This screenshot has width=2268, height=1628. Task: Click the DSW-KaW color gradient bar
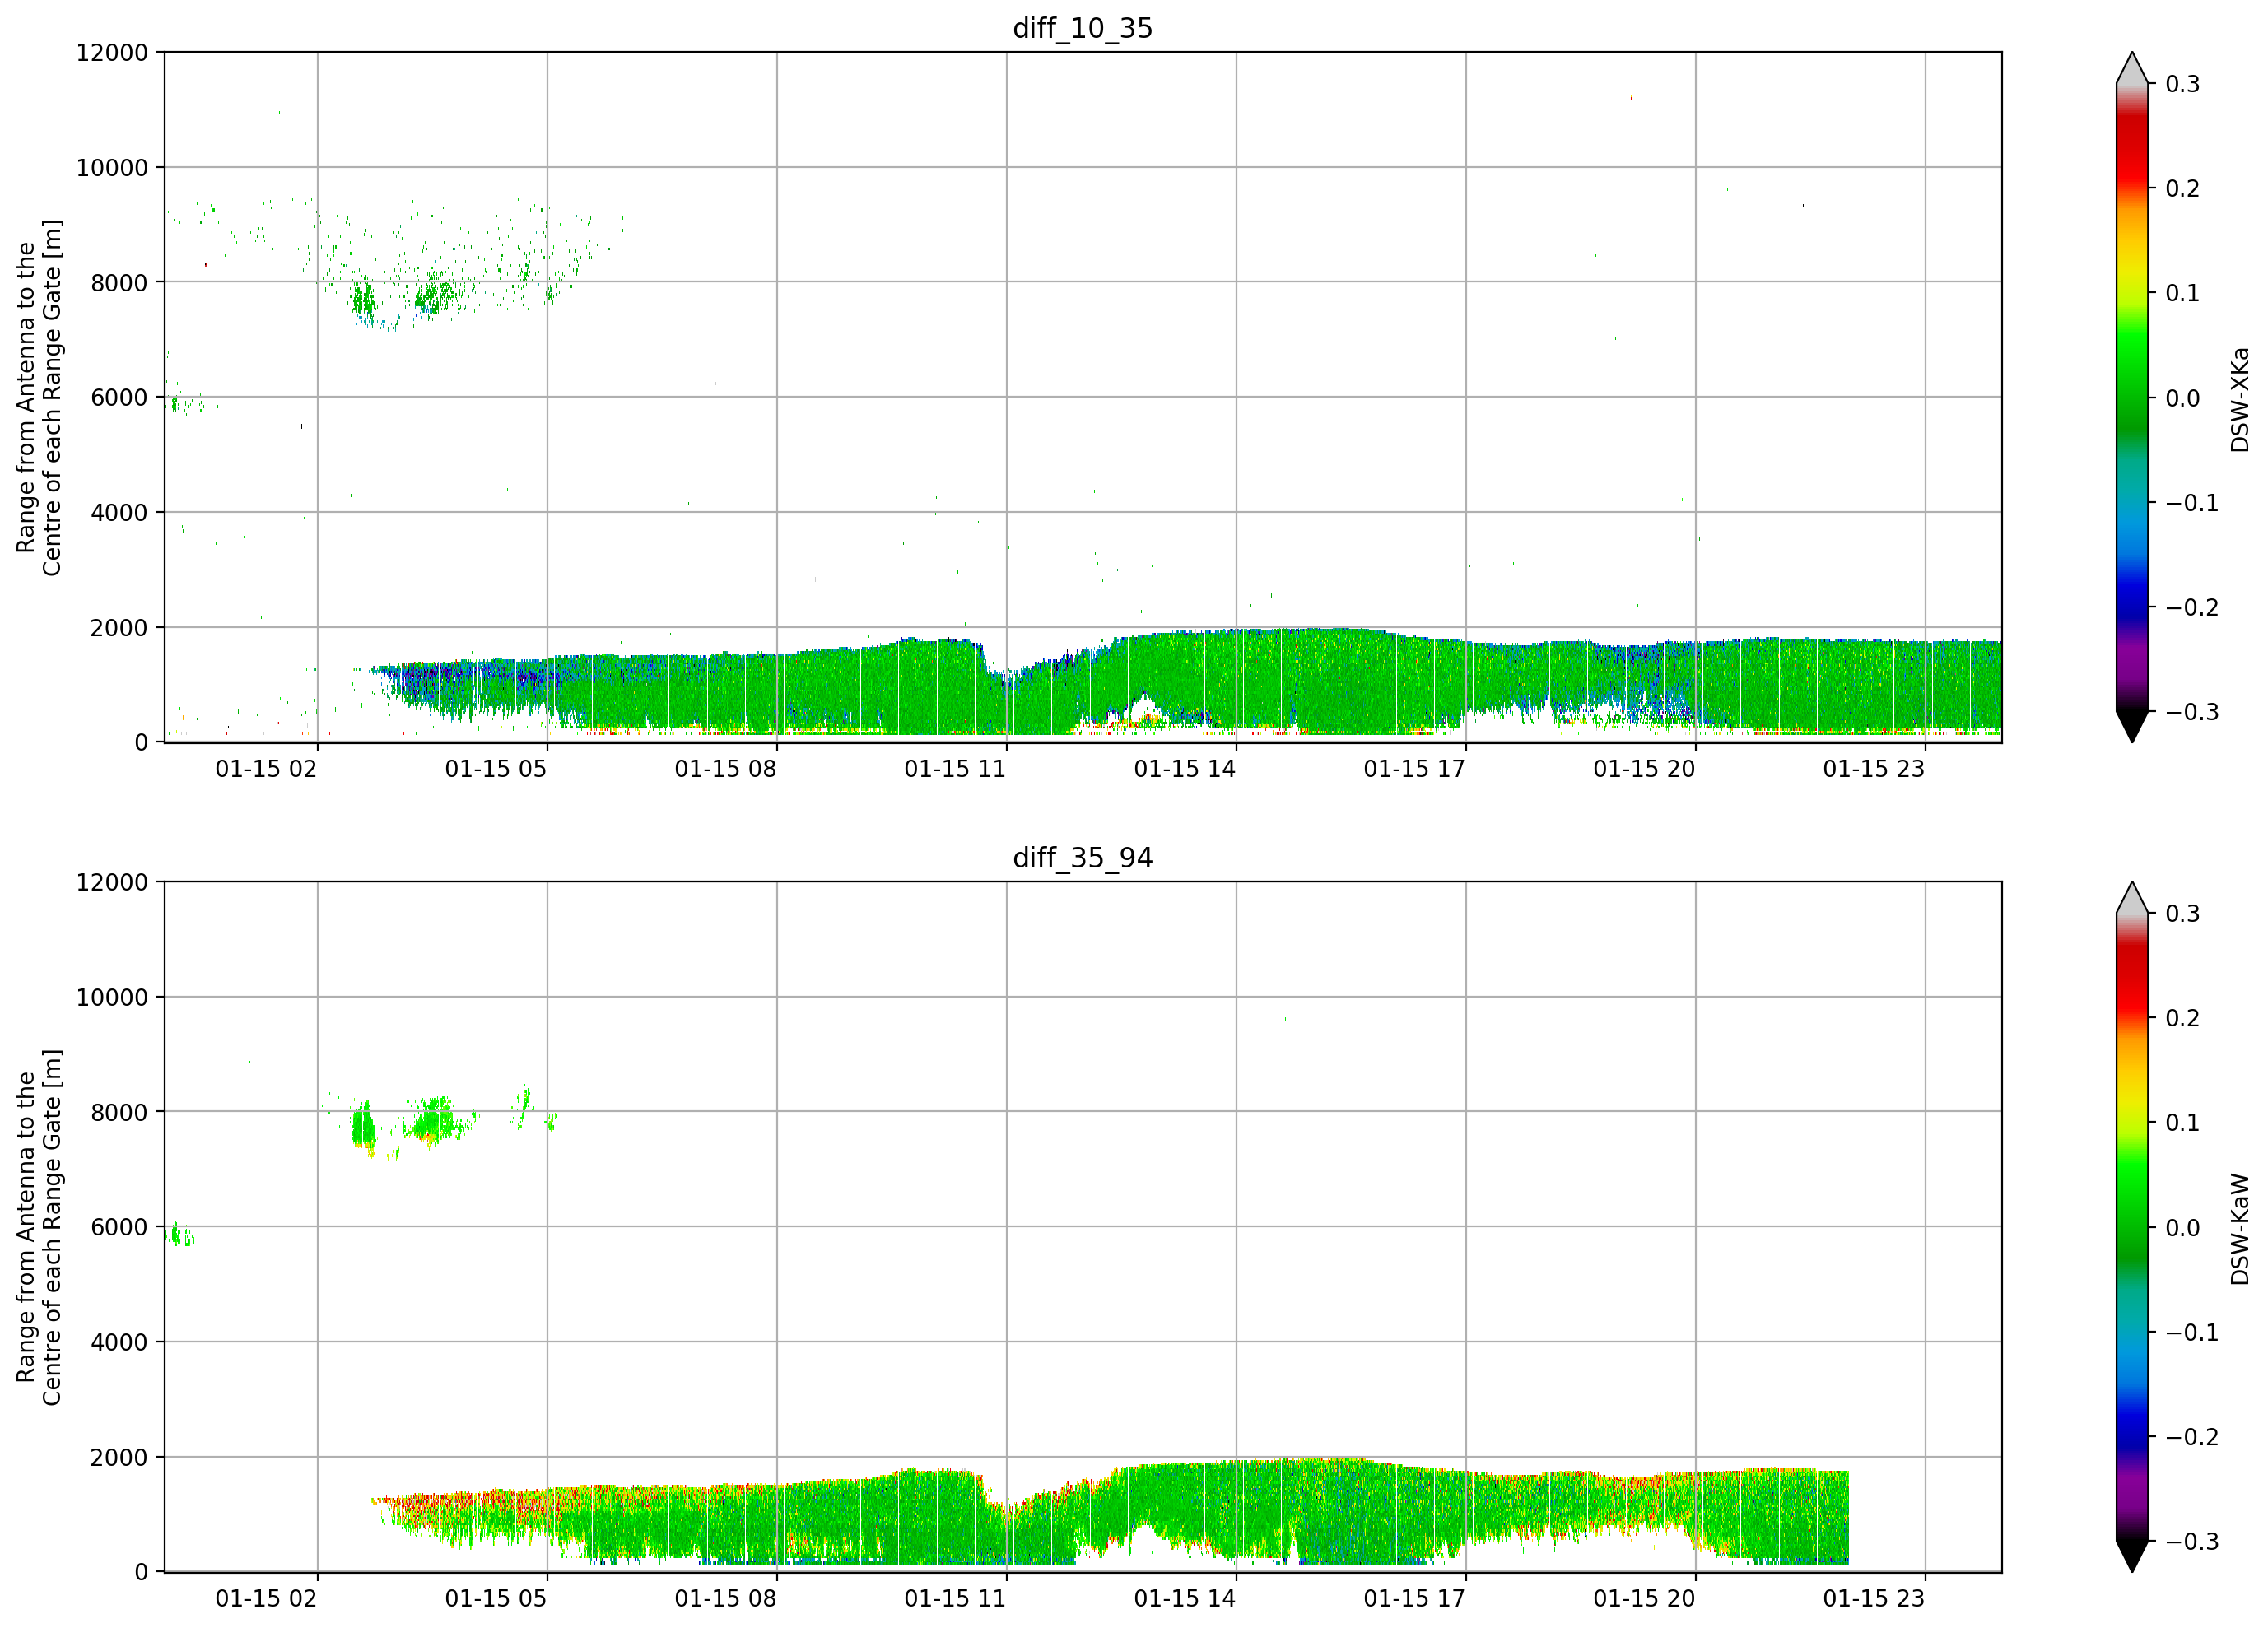click(x=2132, y=1227)
